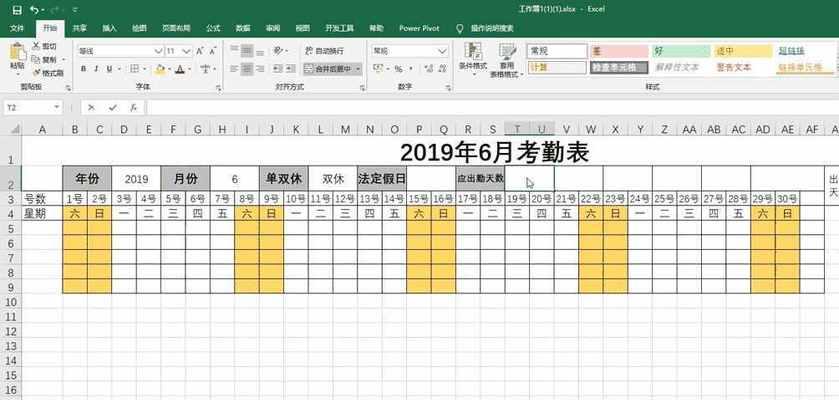Click the formula bar Cancel X icon
Viewport: 839px width, 400px height.
coord(91,107)
